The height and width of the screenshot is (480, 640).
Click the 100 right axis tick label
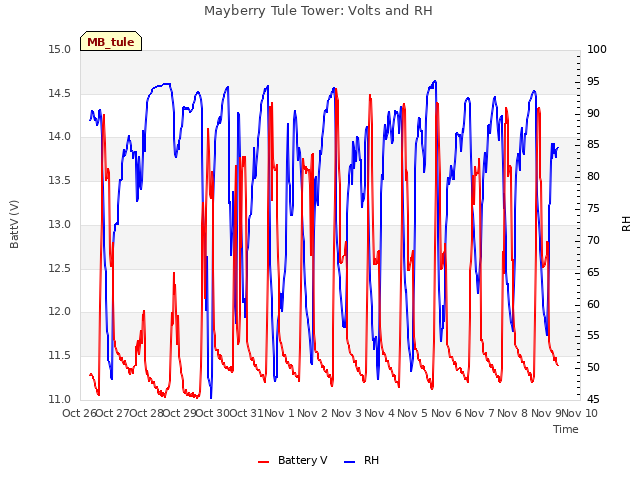coord(597,49)
